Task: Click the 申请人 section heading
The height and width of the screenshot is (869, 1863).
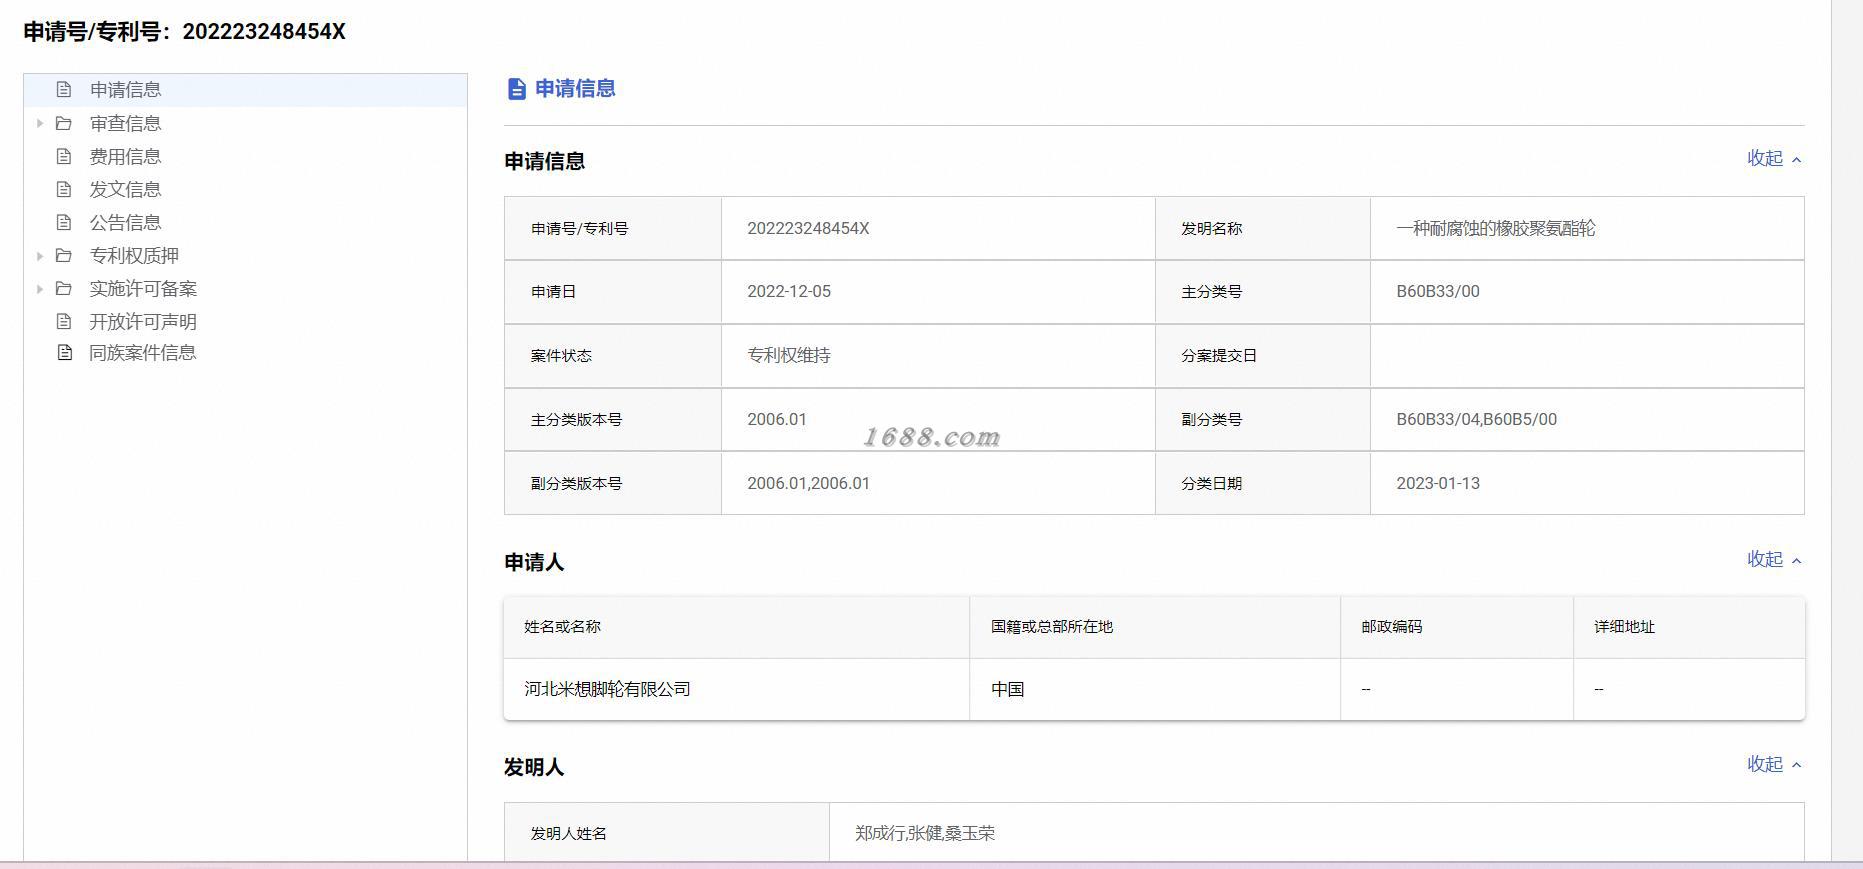Action: pos(534,562)
